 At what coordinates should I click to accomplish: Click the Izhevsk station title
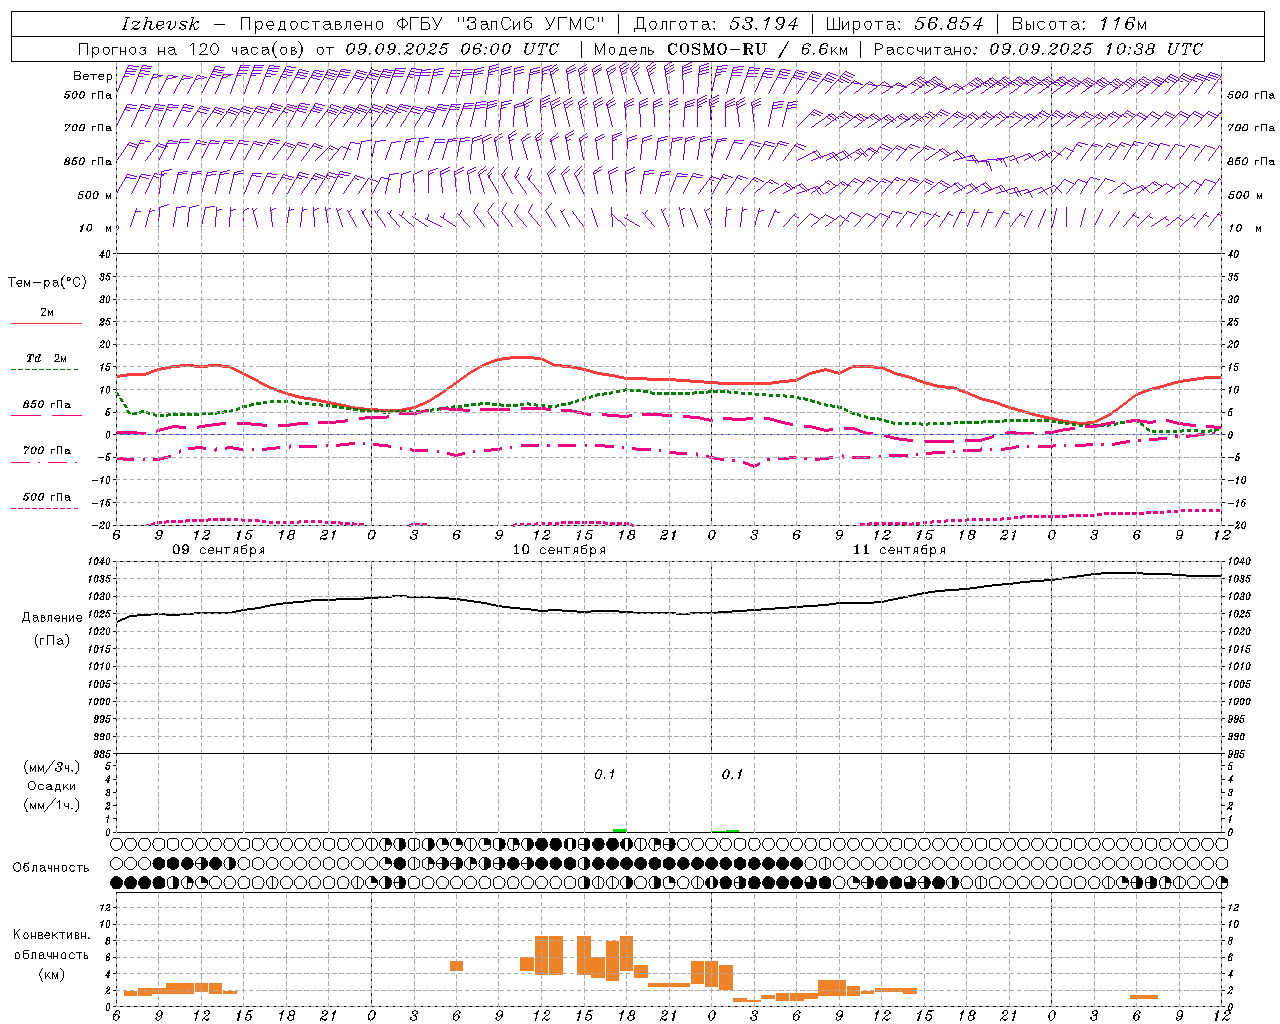coord(160,24)
